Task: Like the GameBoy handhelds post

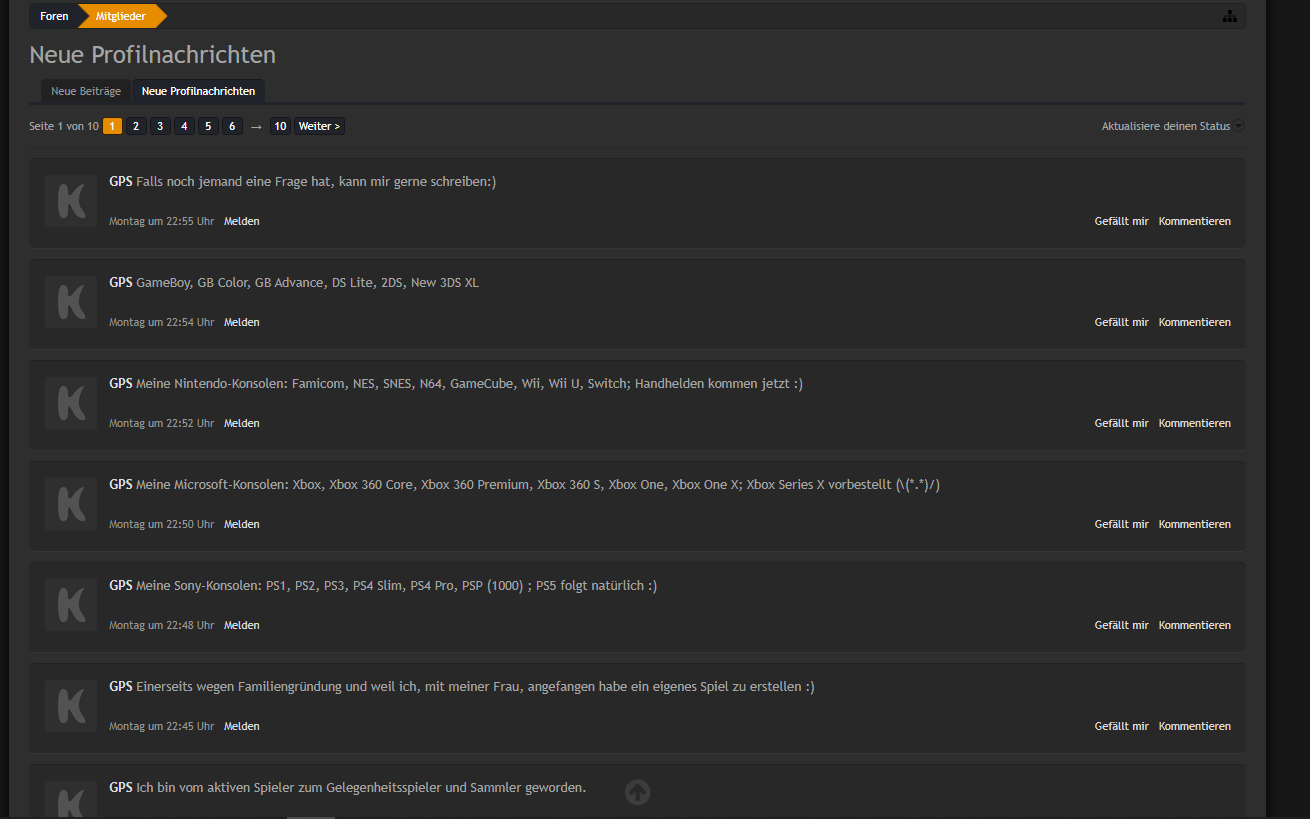Action: point(1121,322)
